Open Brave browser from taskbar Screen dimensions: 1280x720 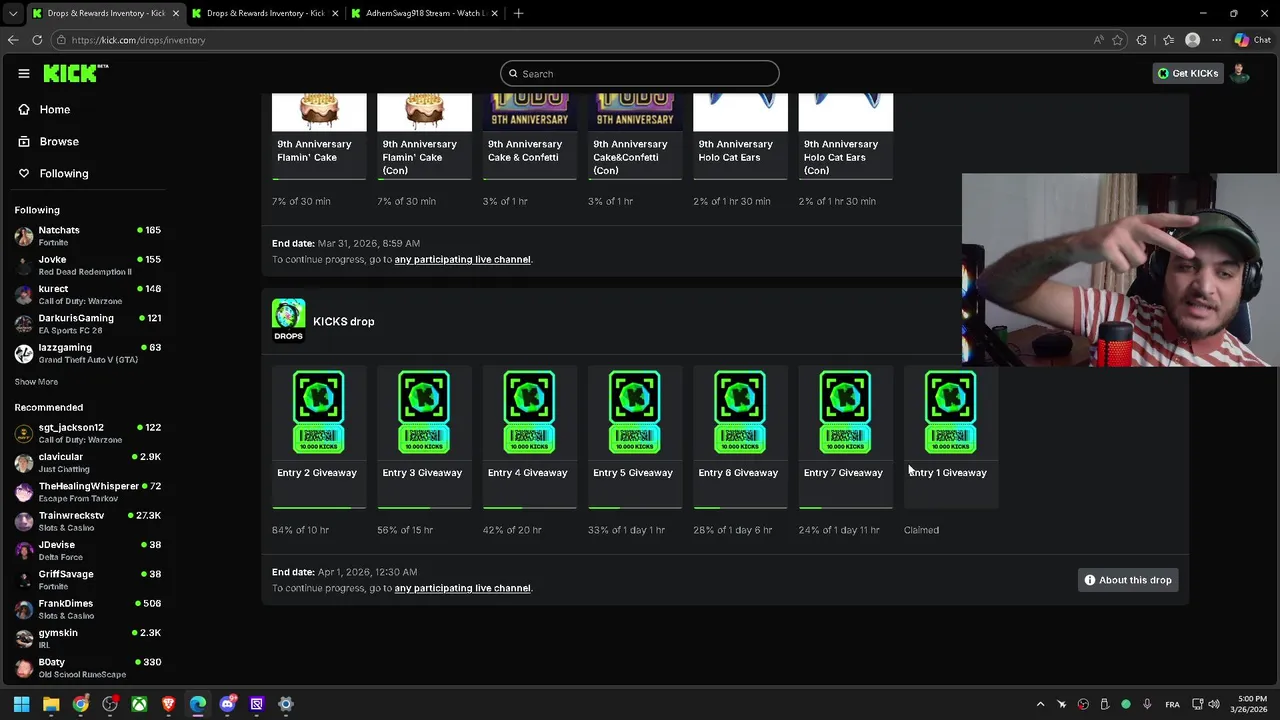click(168, 704)
